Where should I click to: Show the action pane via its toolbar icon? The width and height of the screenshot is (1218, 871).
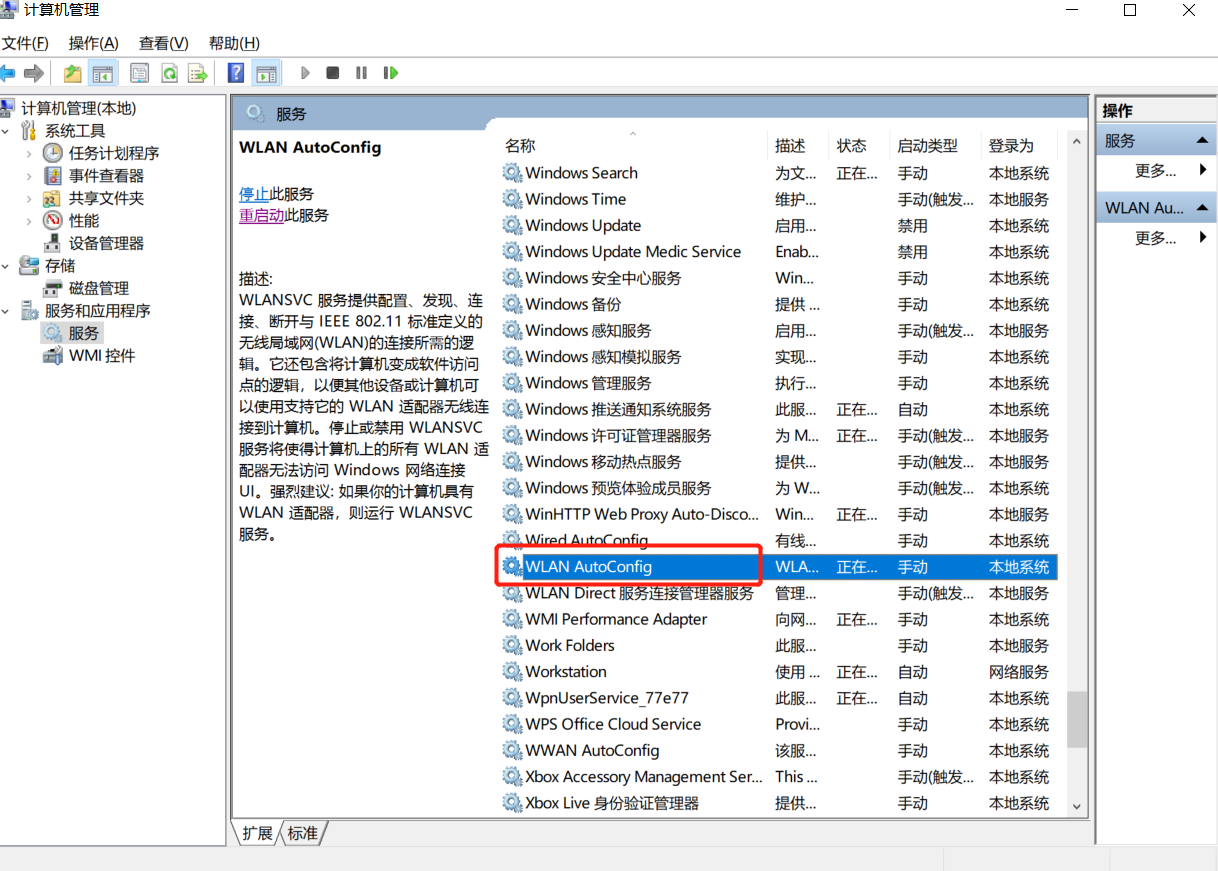pyautogui.click(x=265, y=72)
